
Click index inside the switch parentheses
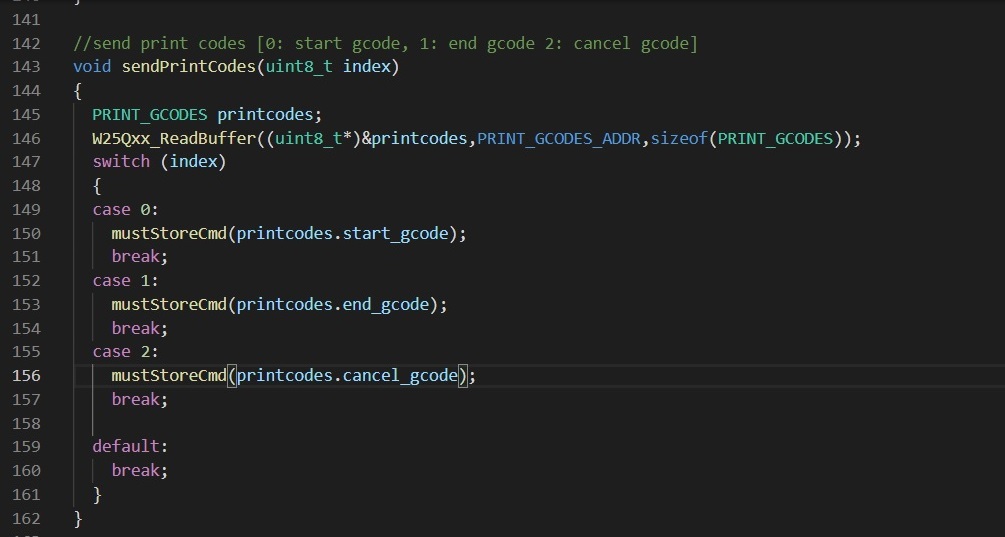[x=194, y=161]
